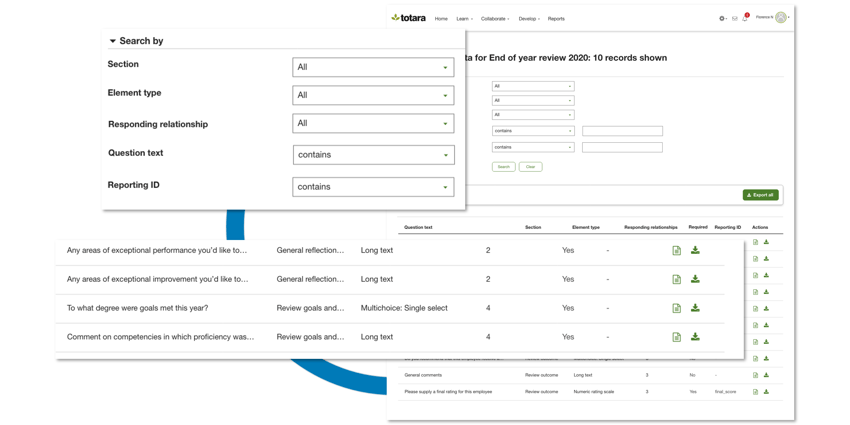Select 'Comment on competencies in which proficiency' question

(x=160, y=337)
